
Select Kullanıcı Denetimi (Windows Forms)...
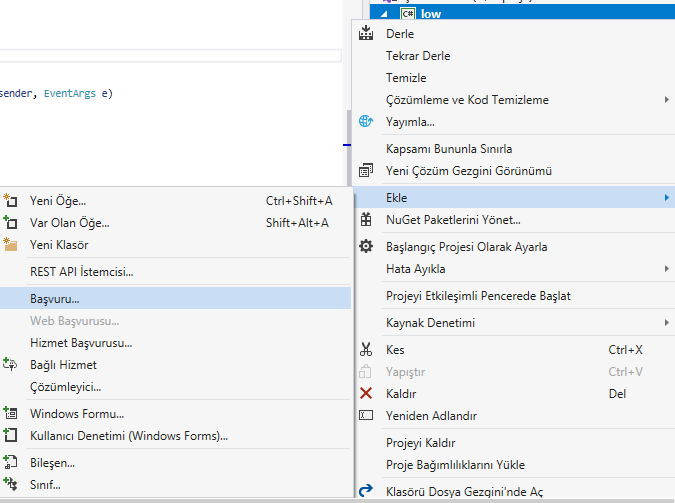(x=175, y=435)
